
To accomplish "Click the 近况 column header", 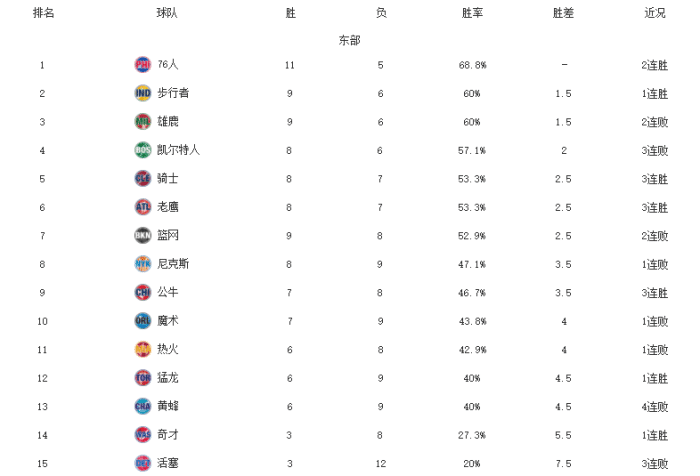I will coord(655,14).
